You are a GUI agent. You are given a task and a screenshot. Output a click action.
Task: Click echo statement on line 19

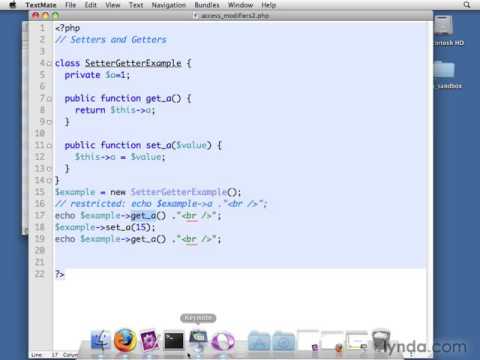(138, 239)
